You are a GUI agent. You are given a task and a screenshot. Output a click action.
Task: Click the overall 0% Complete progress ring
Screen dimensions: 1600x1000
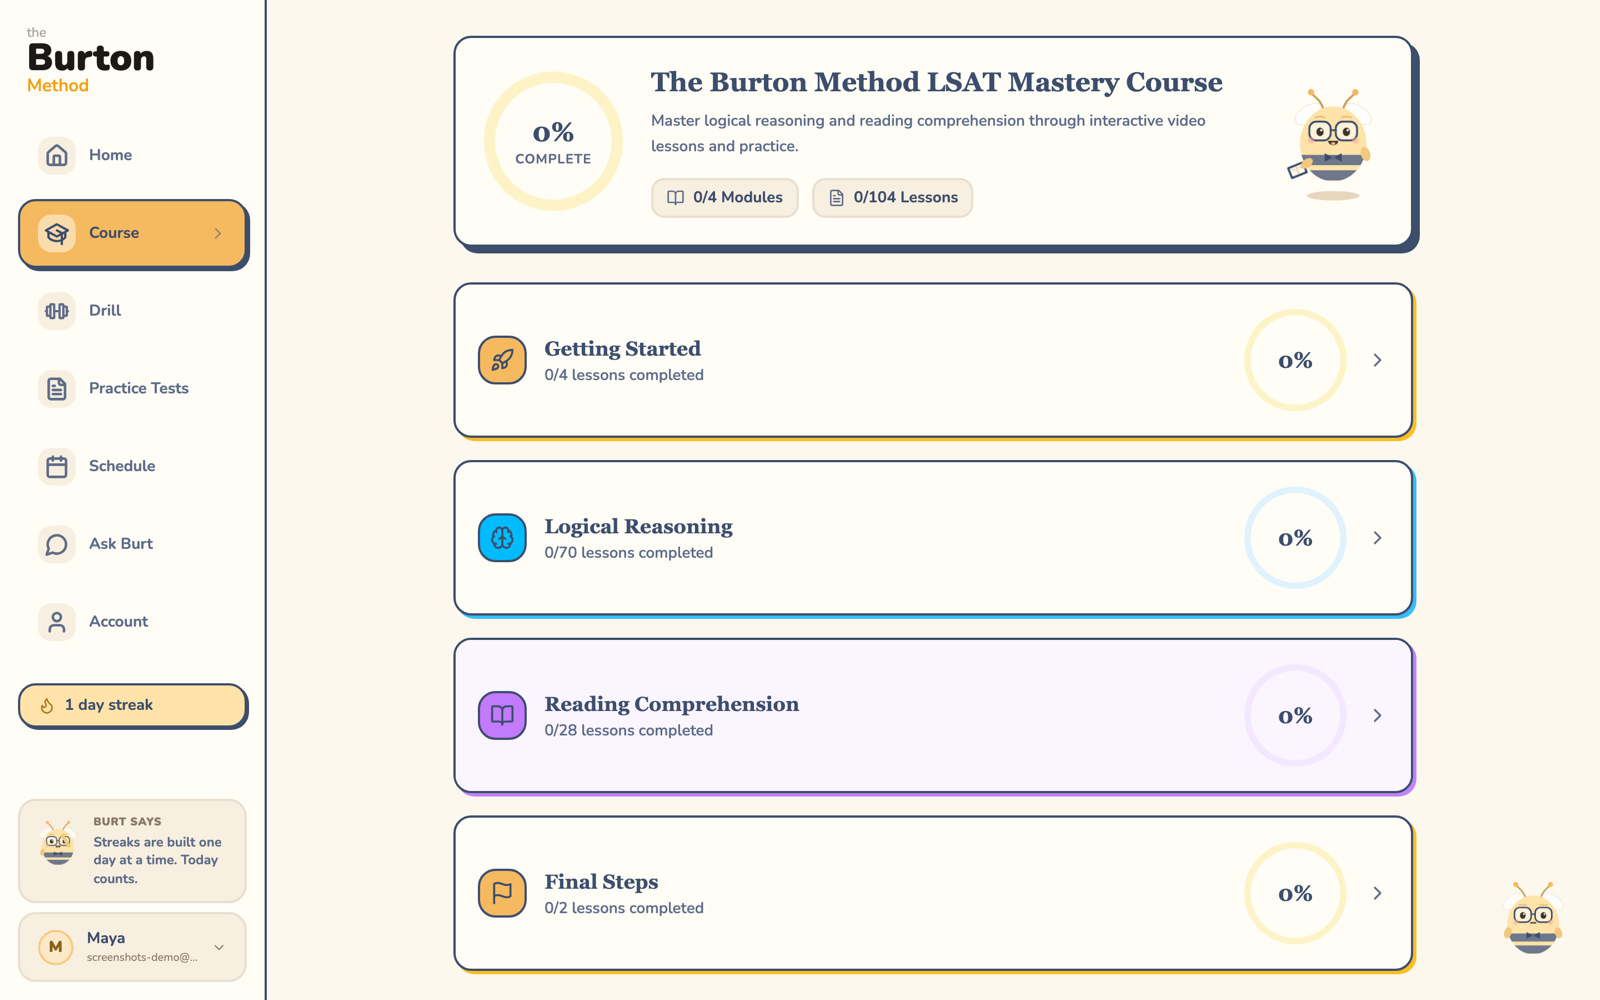click(553, 141)
